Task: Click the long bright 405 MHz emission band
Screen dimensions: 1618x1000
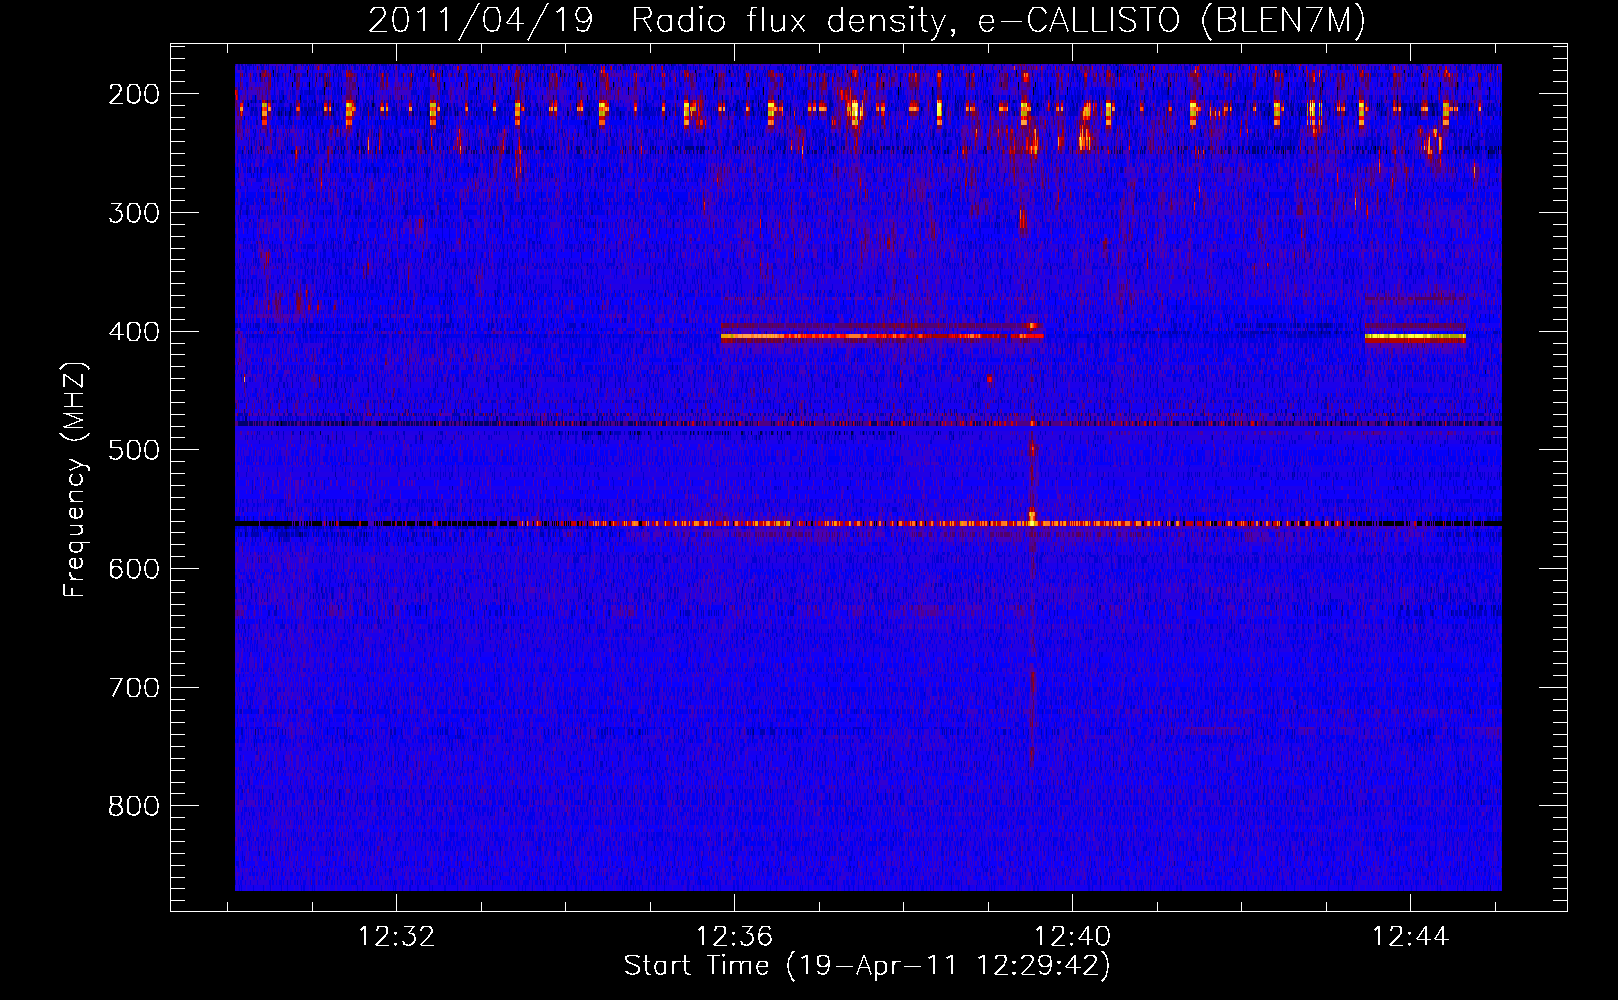Action: 882,336
